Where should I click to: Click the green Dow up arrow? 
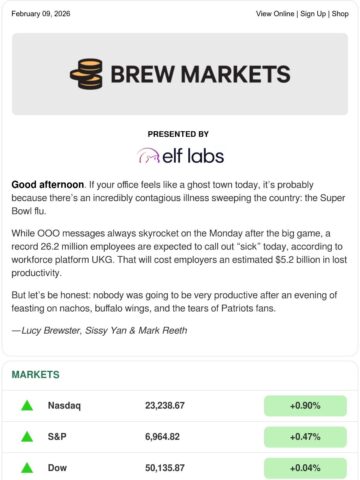27,468
